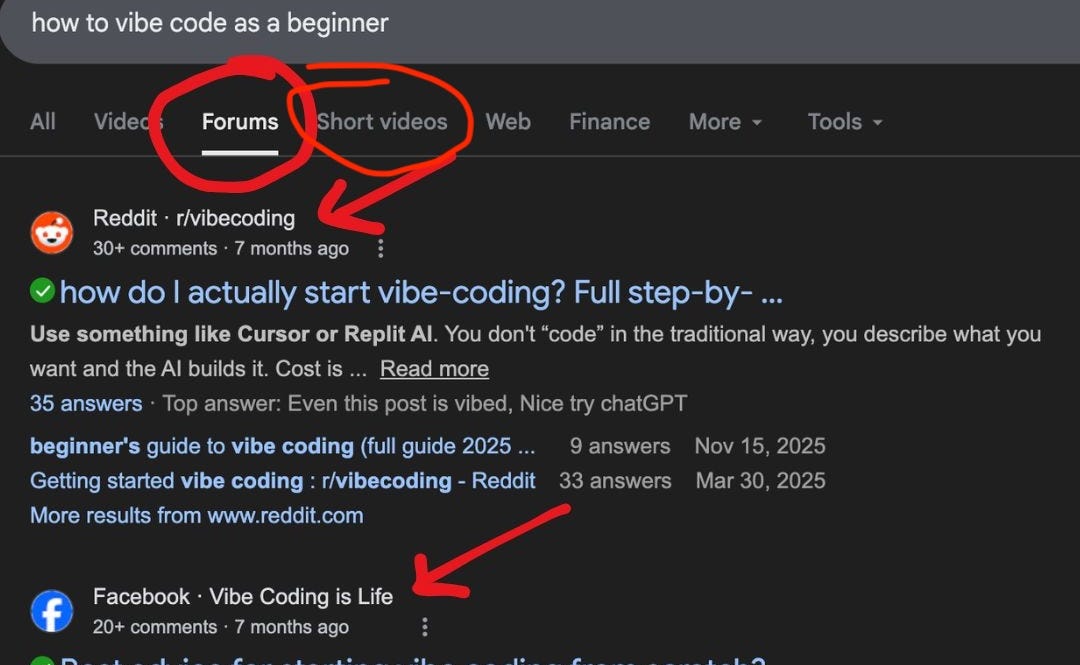Switch to the Web tab
1080x665 pixels.
tap(508, 122)
